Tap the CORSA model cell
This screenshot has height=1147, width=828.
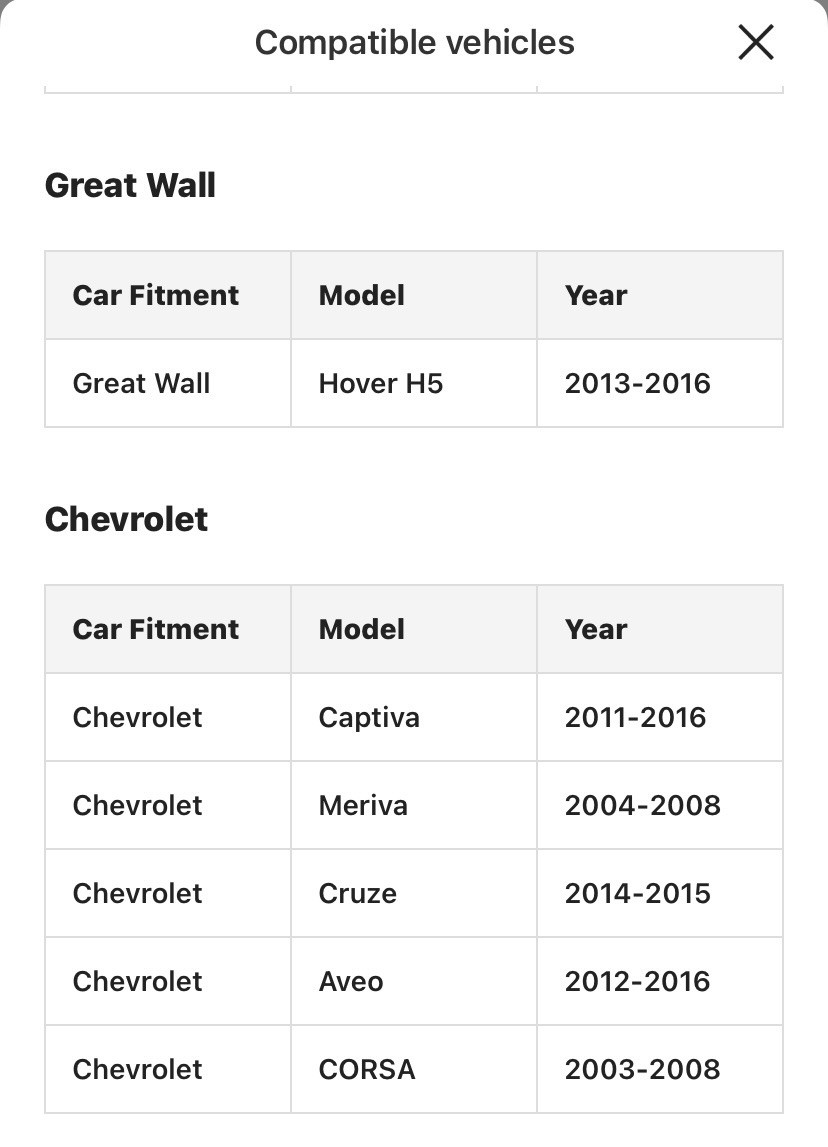pyautogui.click(x=367, y=1070)
